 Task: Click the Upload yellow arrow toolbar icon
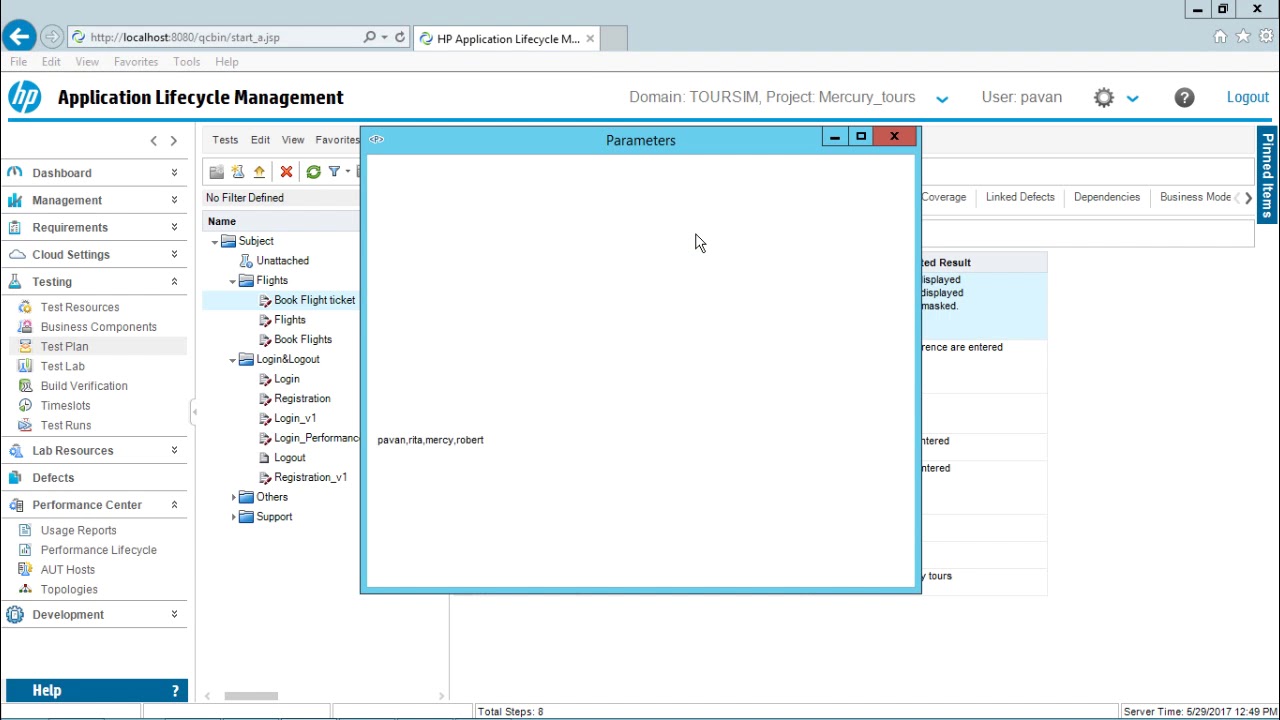pos(259,172)
